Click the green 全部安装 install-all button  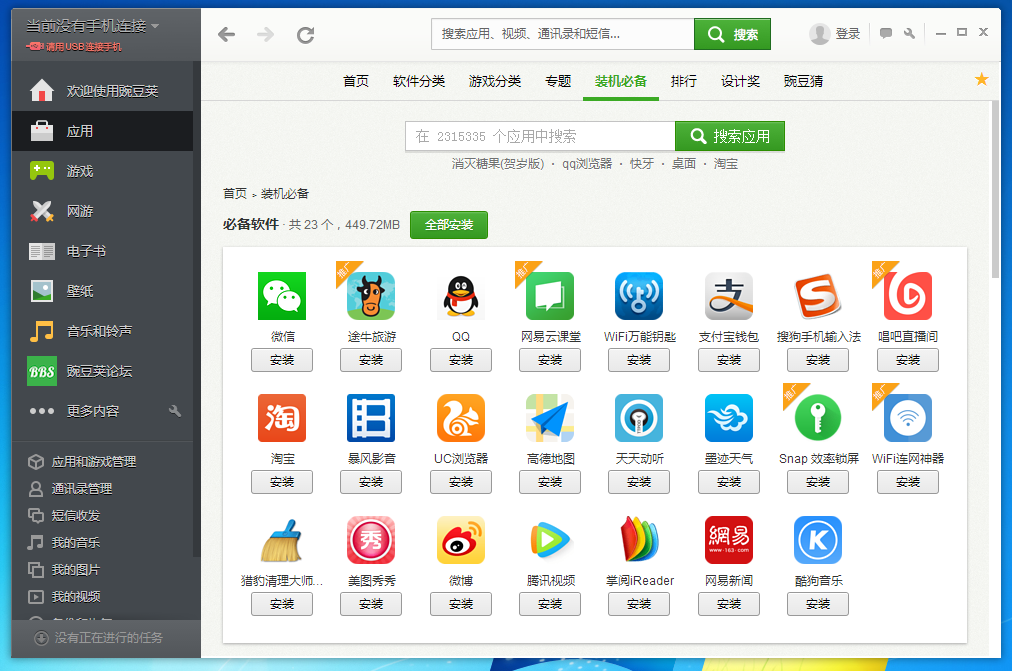447,224
